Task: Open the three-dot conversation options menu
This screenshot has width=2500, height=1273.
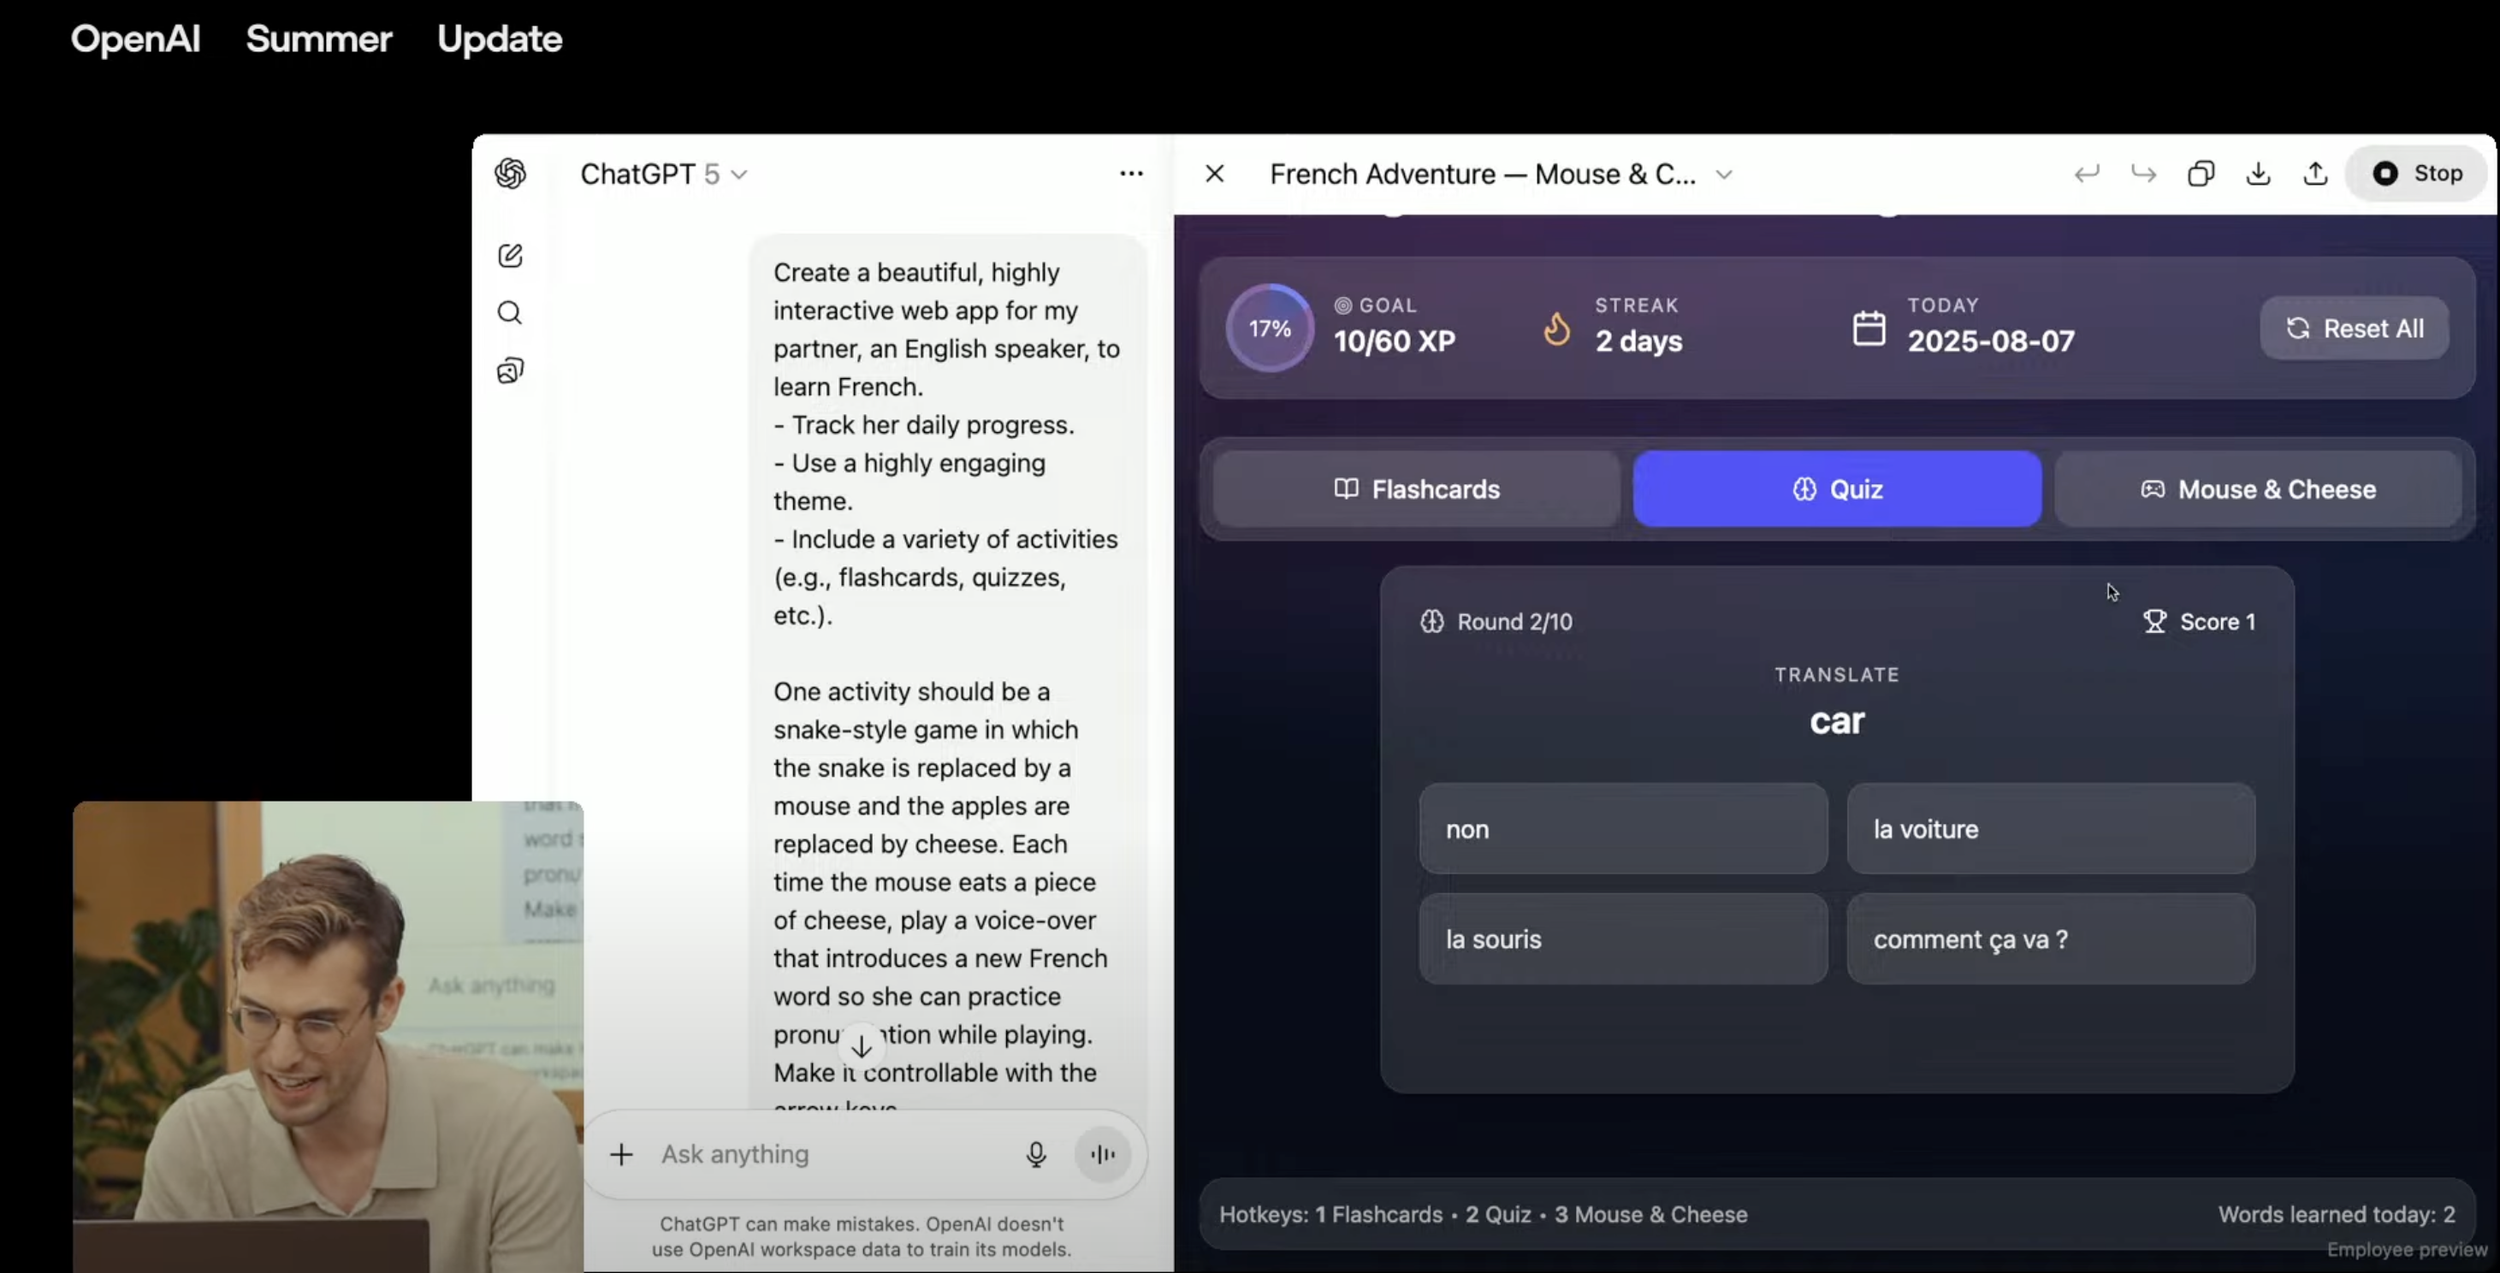Action: click(1131, 174)
